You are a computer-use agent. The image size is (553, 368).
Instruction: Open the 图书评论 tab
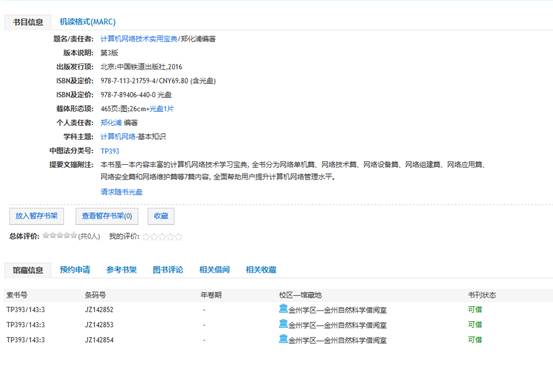pos(168,270)
